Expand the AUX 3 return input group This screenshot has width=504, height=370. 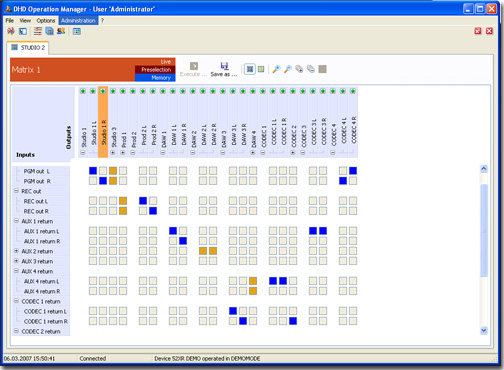(x=16, y=261)
